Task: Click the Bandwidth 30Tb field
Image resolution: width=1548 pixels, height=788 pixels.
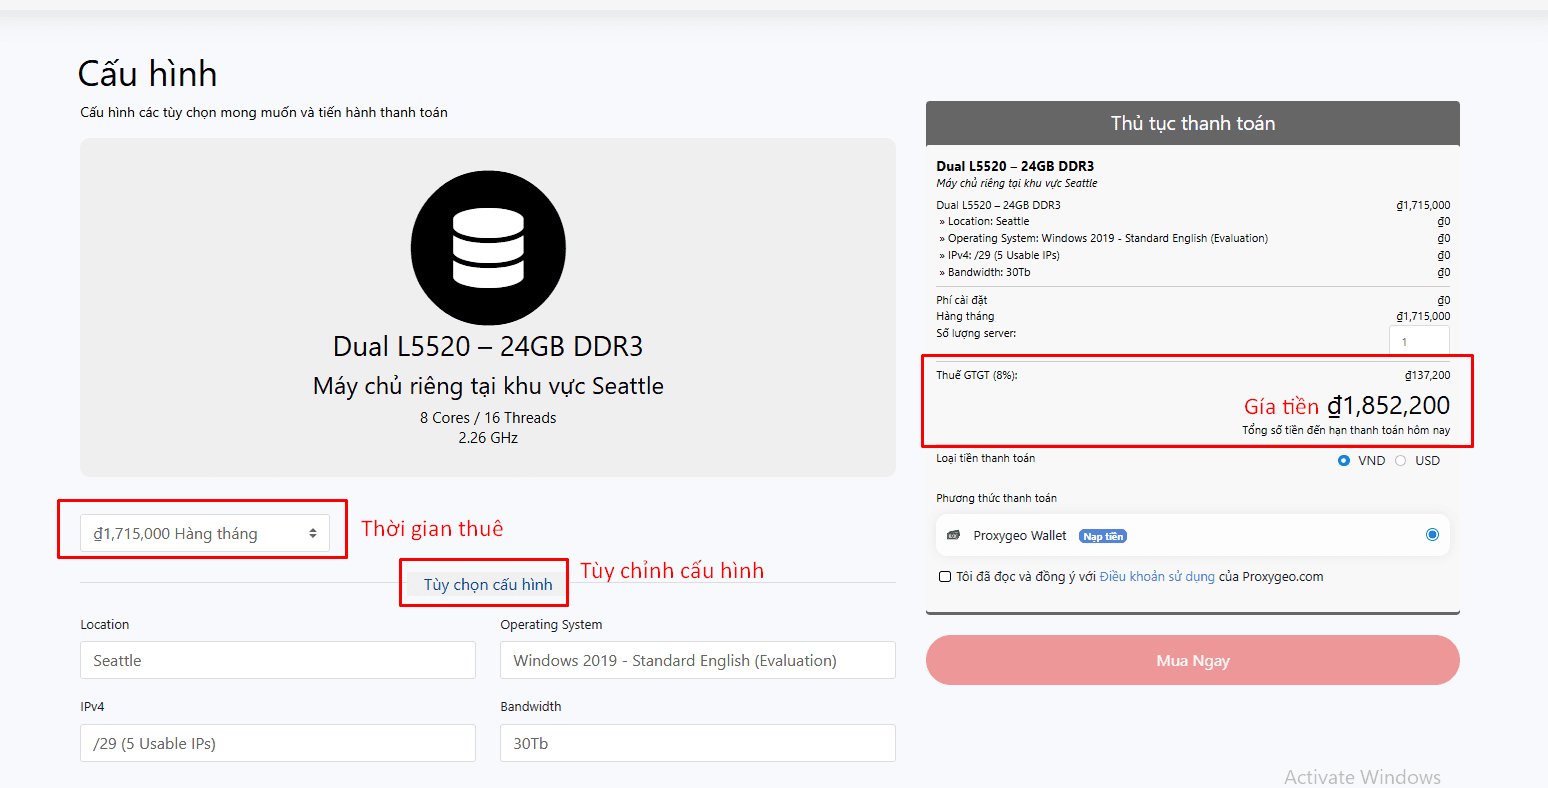Action: (697, 744)
